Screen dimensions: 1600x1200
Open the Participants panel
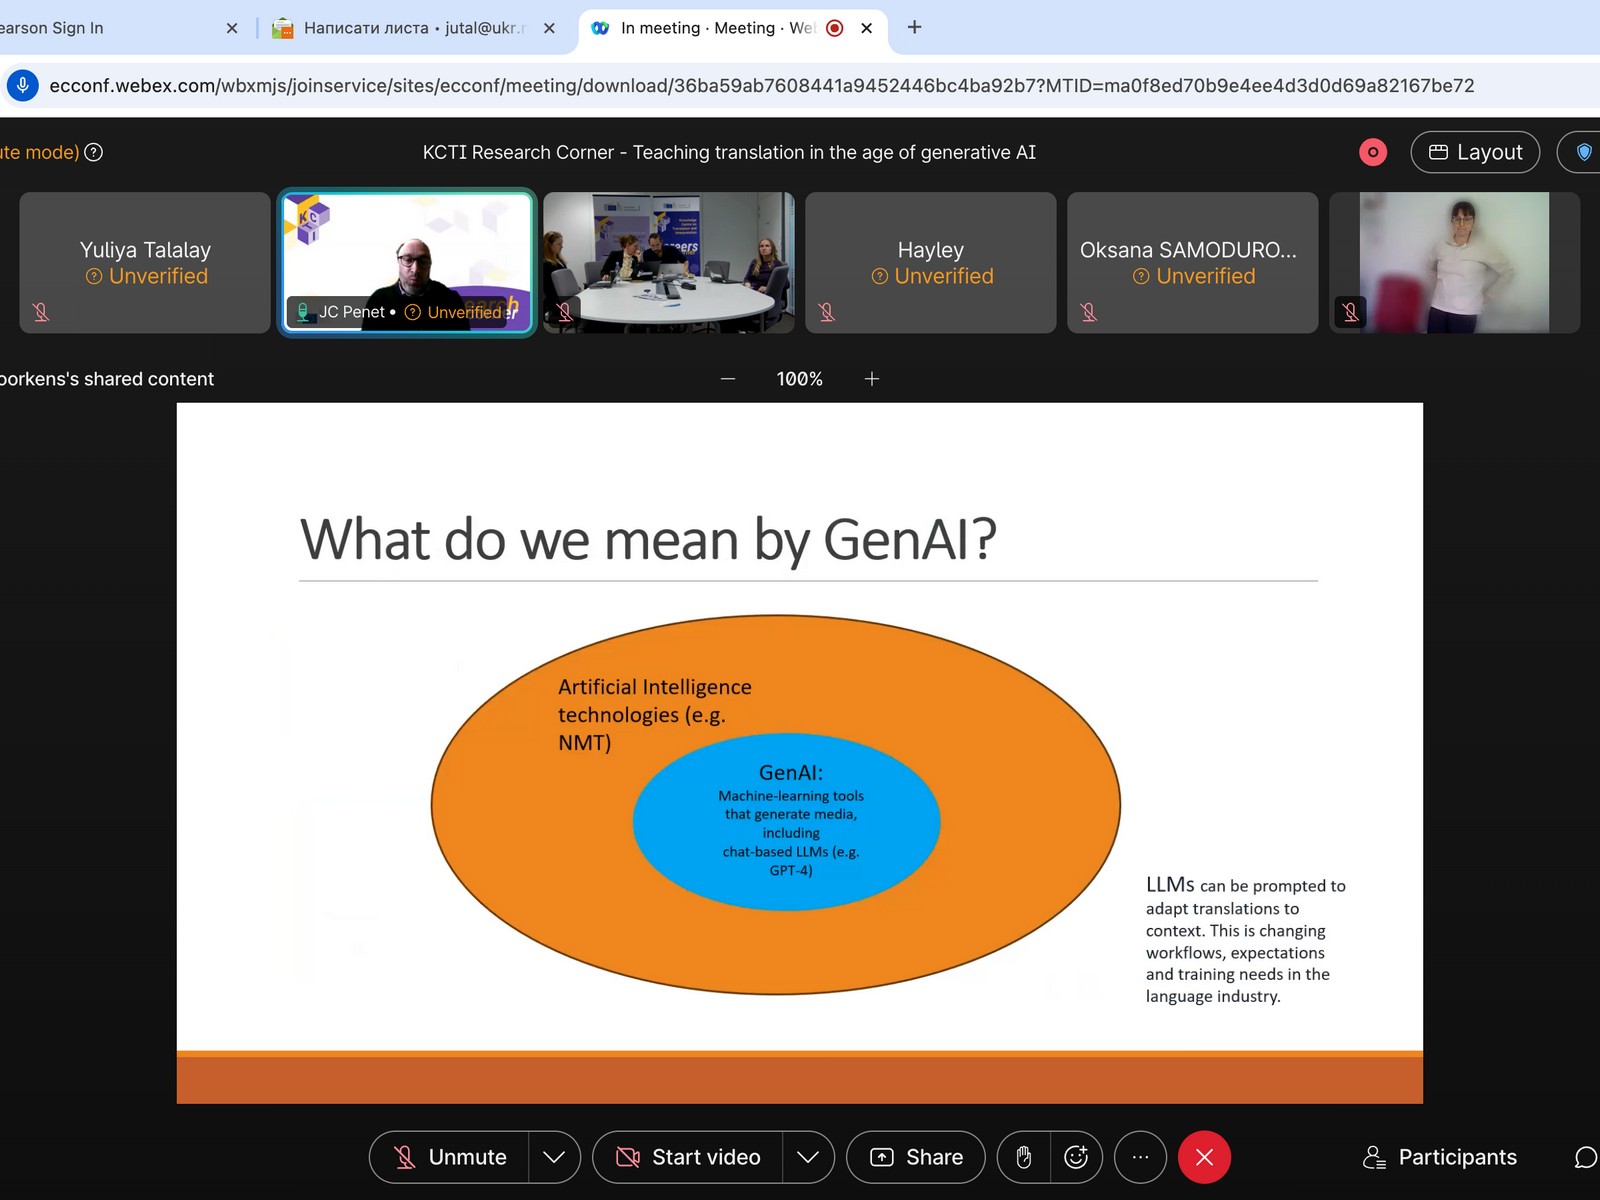[1440, 1157]
